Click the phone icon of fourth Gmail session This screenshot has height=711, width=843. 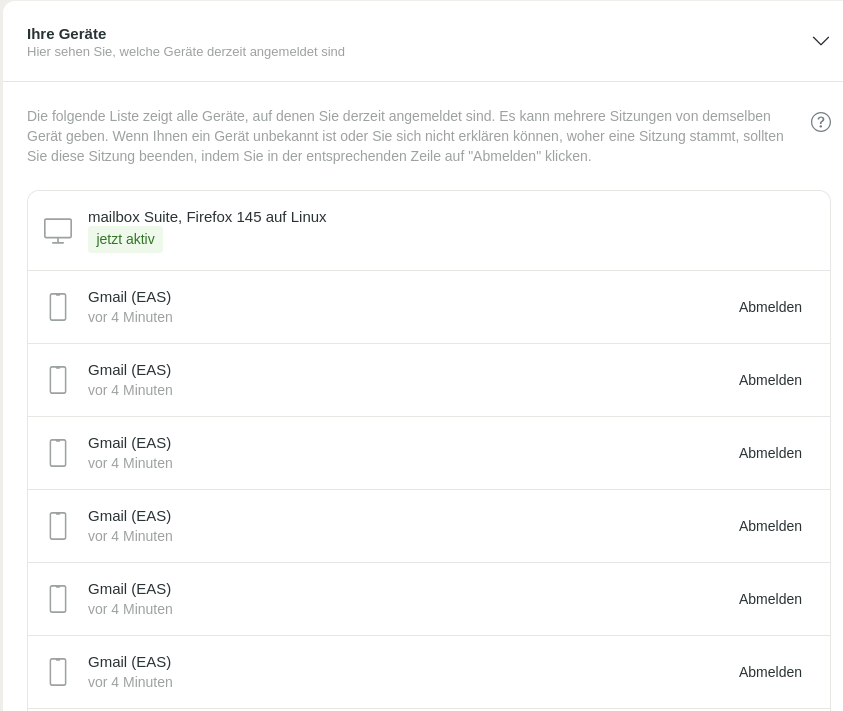(58, 526)
